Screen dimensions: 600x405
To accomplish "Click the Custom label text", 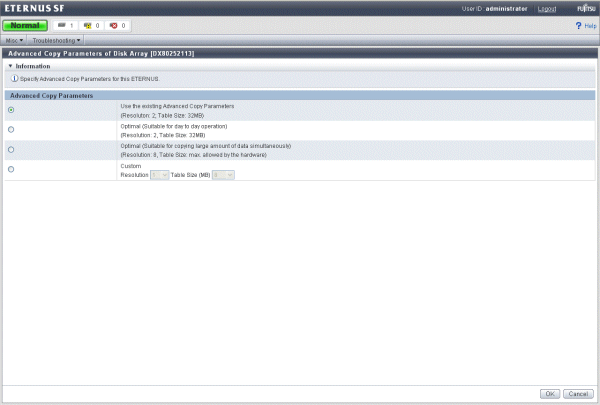I will coord(131,166).
